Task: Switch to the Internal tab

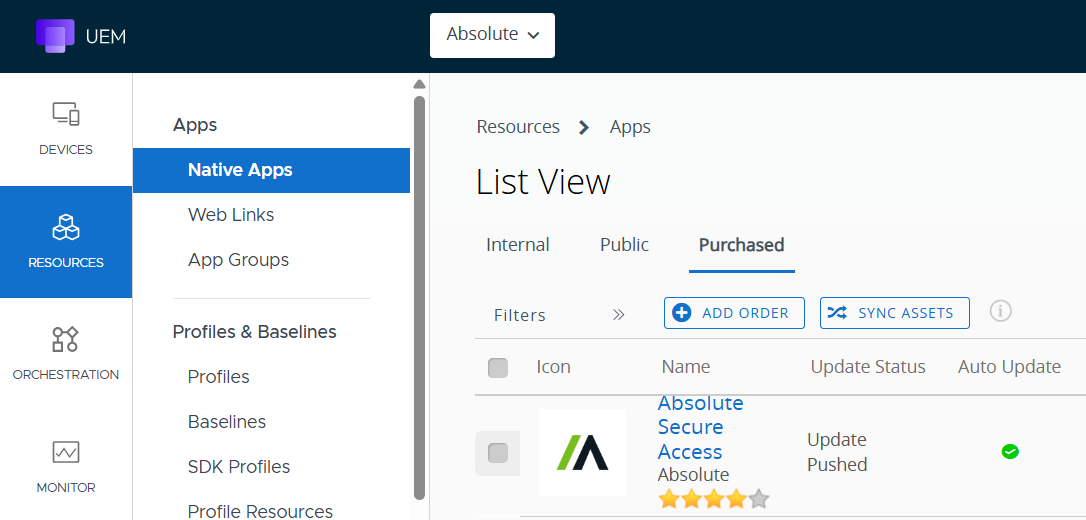Action: [x=518, y=244]
